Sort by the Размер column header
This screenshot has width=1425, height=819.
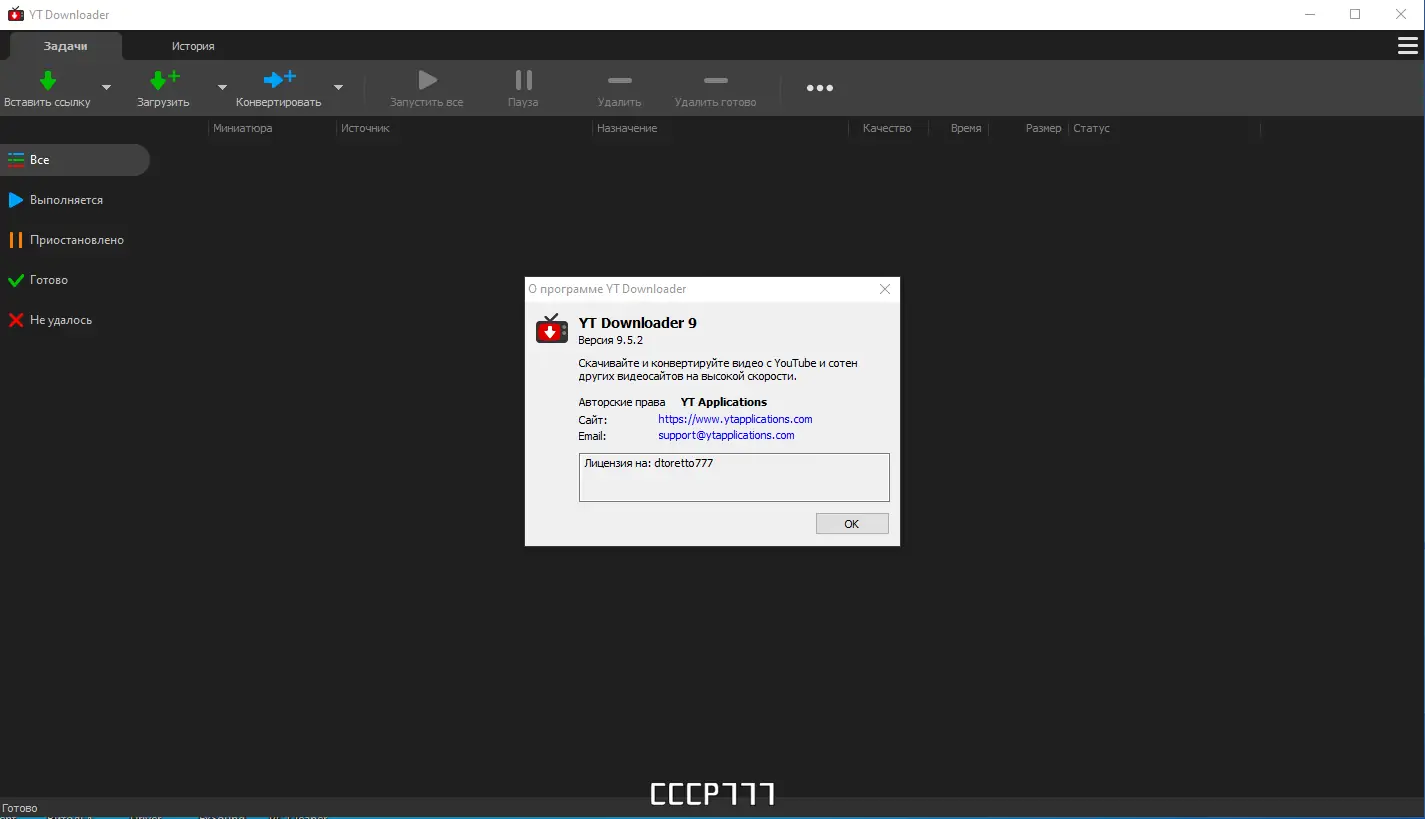[1029, 128]
